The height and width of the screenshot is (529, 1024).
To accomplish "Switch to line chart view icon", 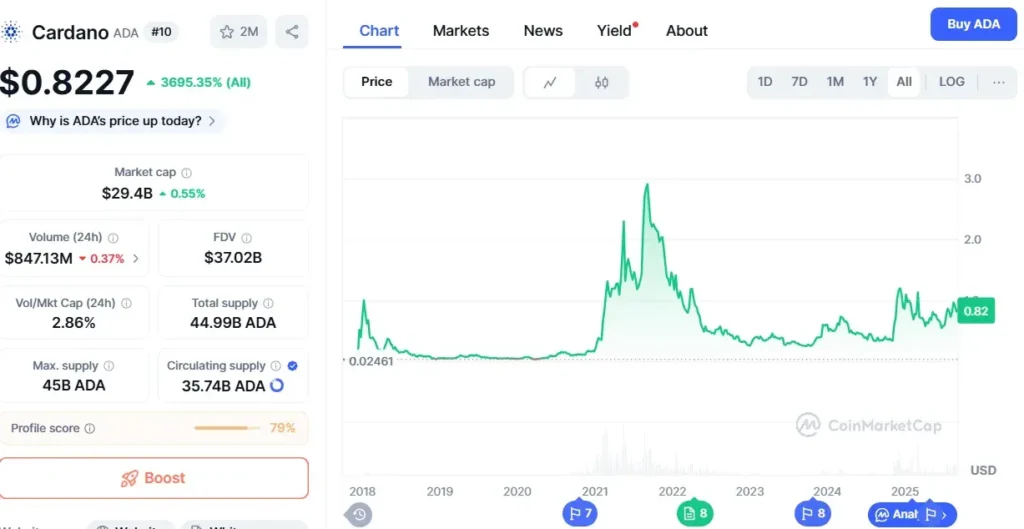I will pyautogui.click(x=550, y=82).
